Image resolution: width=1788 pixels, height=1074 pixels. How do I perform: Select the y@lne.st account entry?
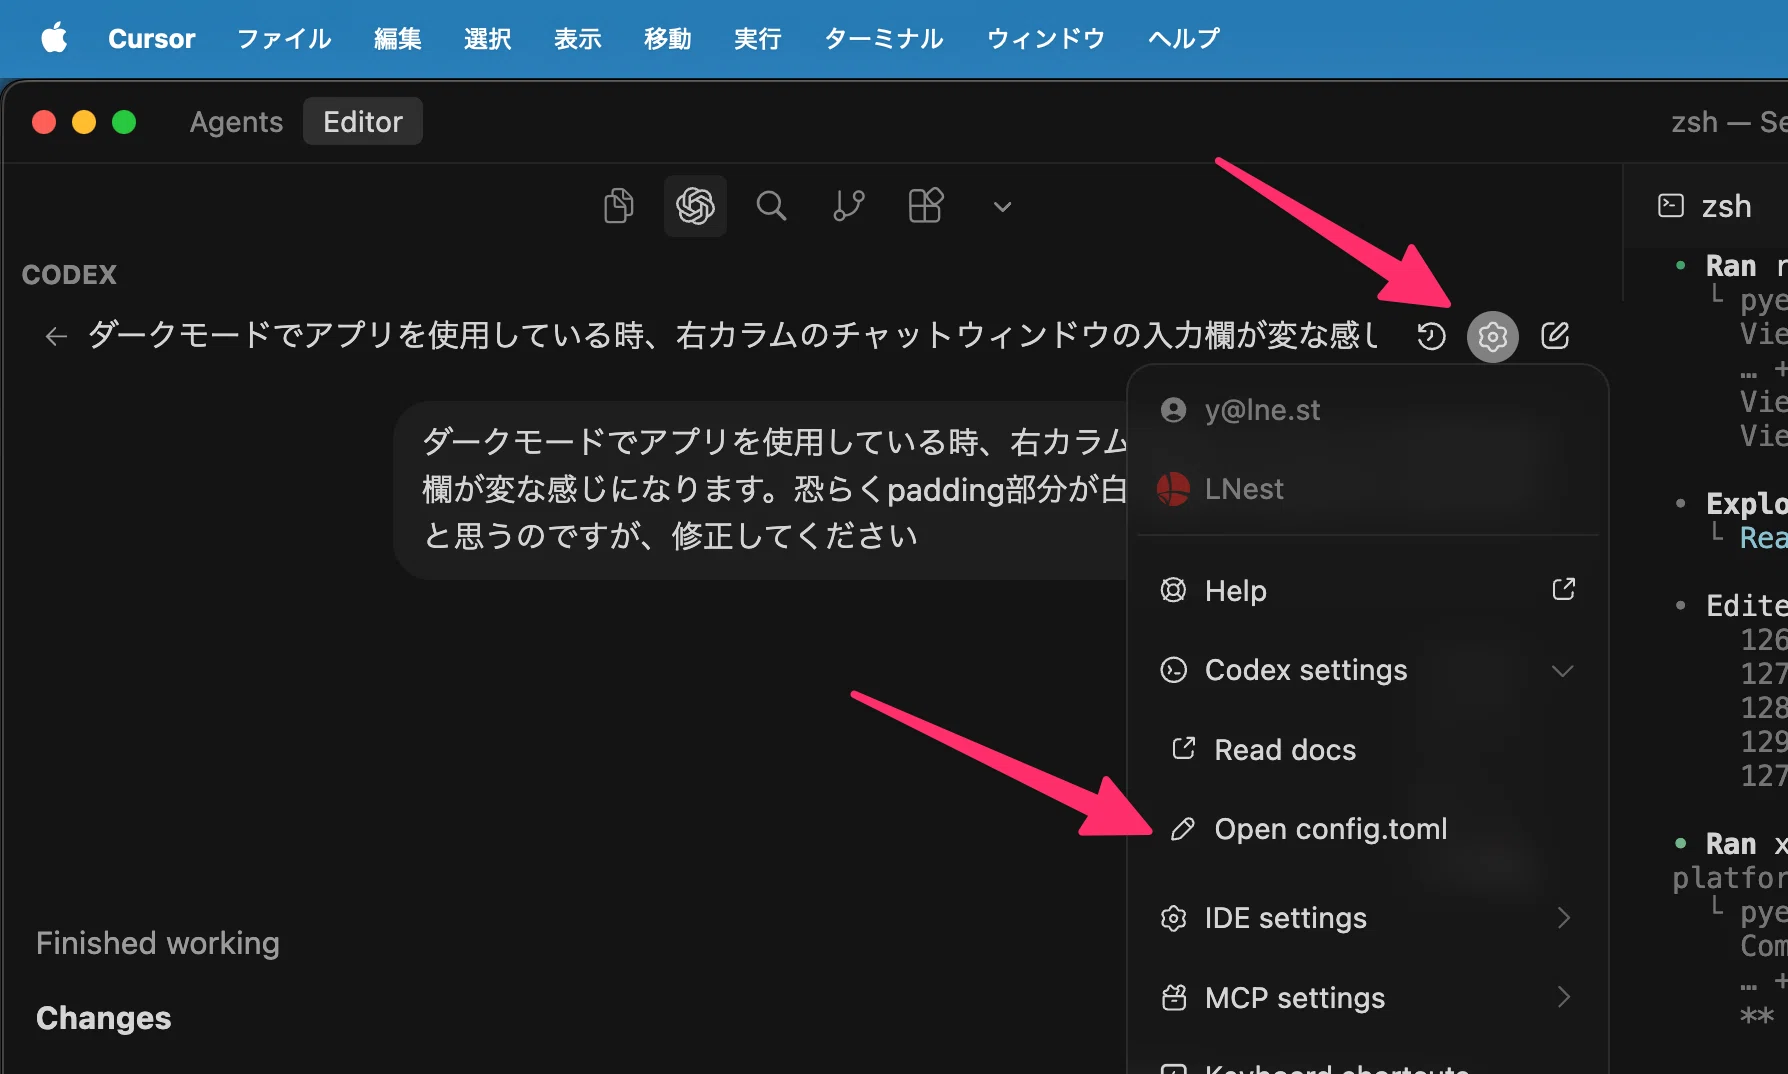[1367, 410]
